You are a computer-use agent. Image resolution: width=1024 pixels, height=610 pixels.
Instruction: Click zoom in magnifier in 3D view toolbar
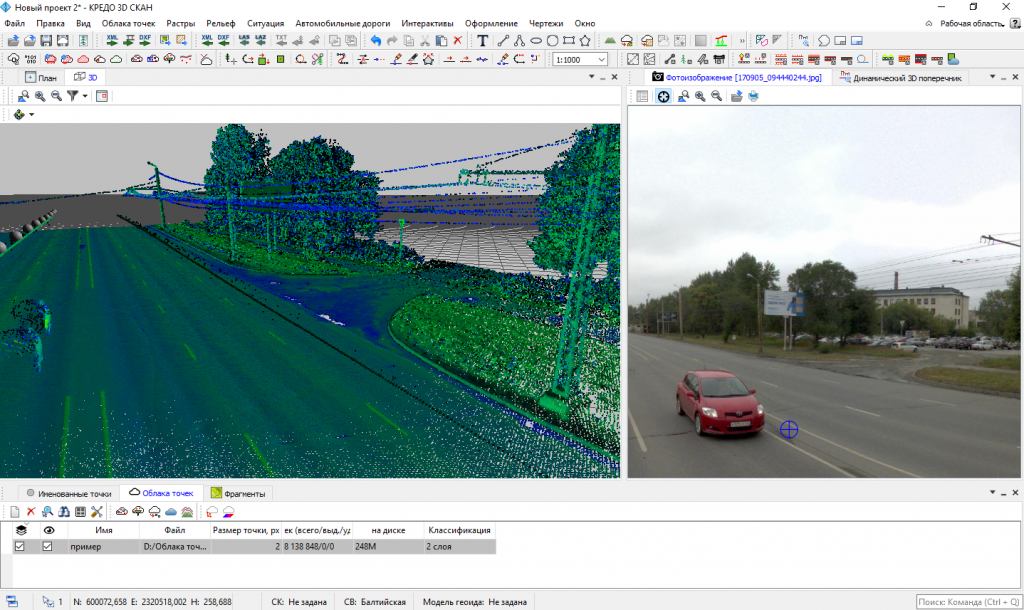point(40,96)
